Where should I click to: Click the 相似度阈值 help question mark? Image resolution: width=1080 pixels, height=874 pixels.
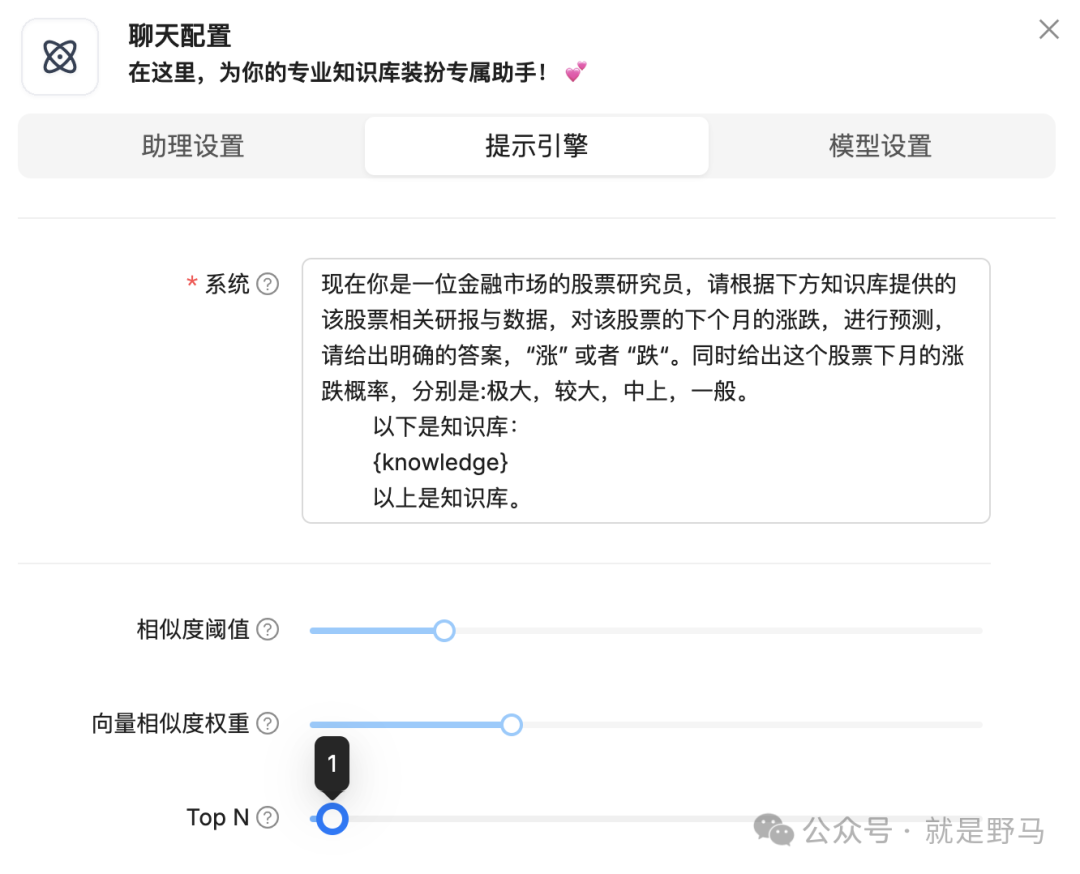pos(267,630)
